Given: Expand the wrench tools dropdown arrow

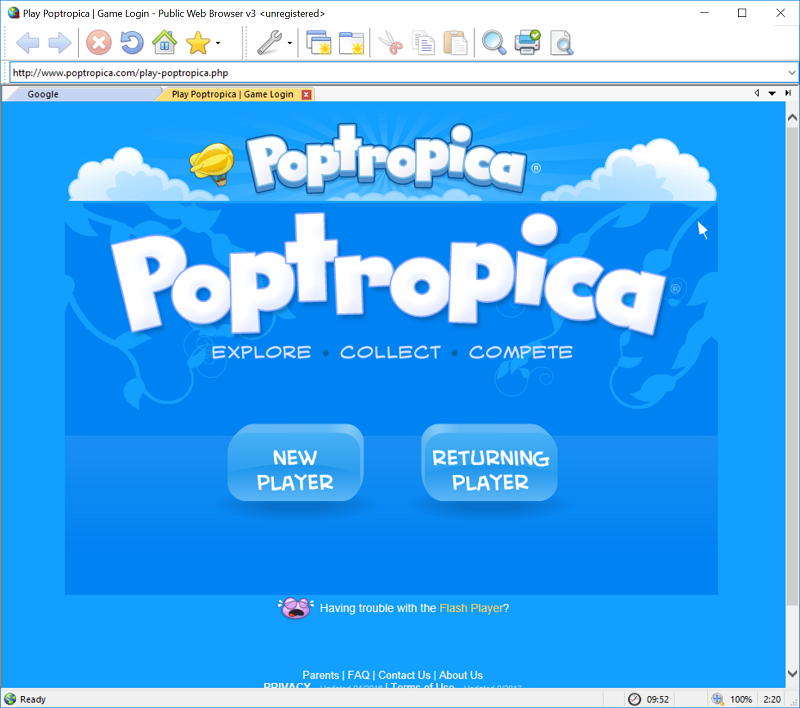Looking at the screenshot, I should click(x=290, y=43).
